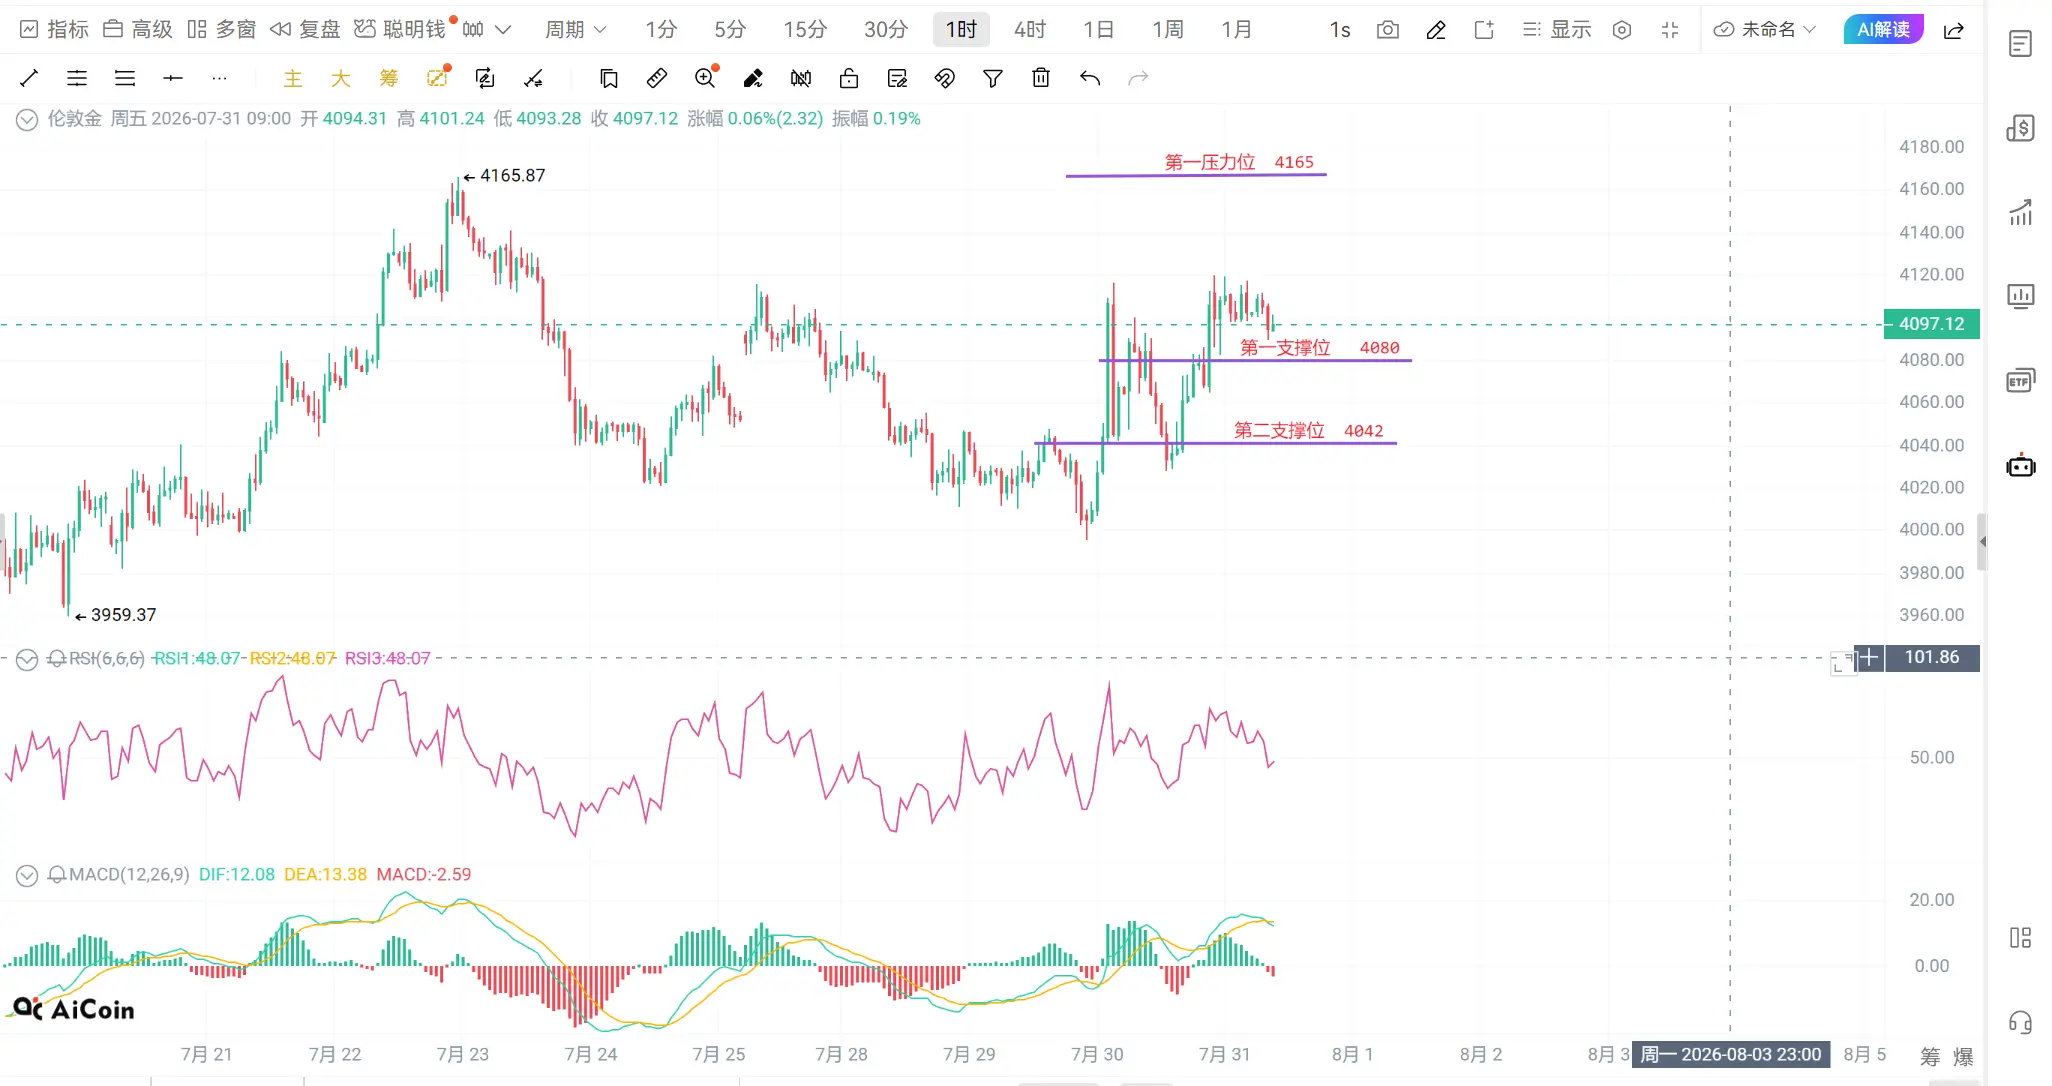Viewport: 2052px width, 1086px height.
Task: Open the headset support icon
Action: (2021, 1022)
